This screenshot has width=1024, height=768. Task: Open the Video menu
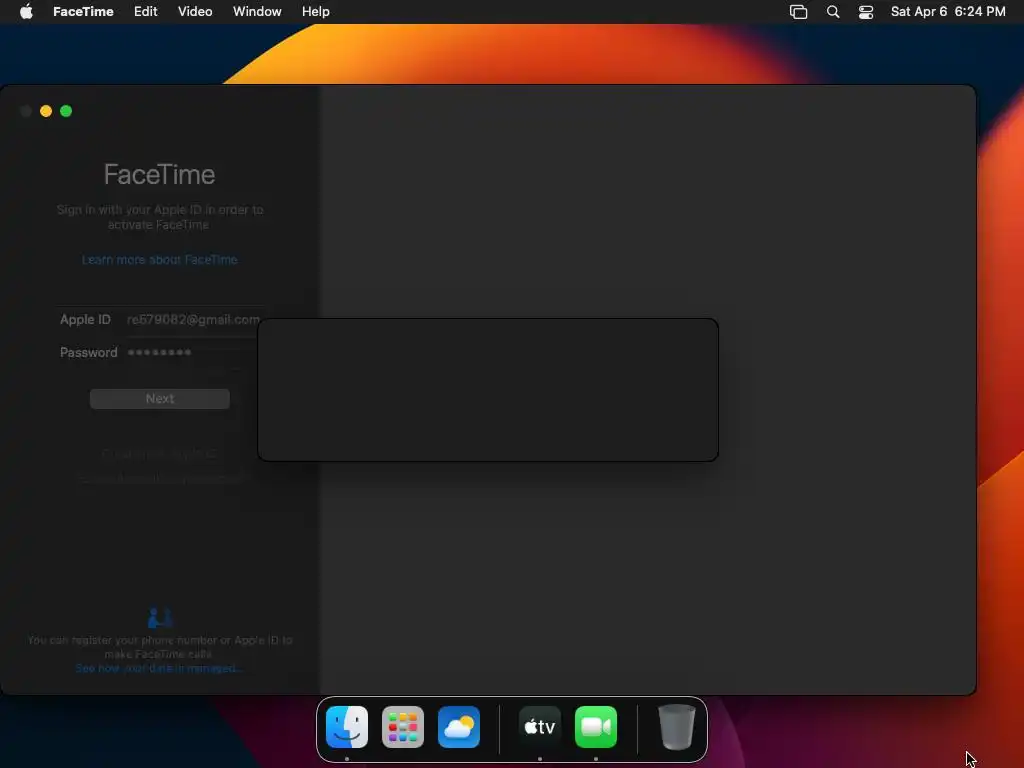click(x=195, y=11)
